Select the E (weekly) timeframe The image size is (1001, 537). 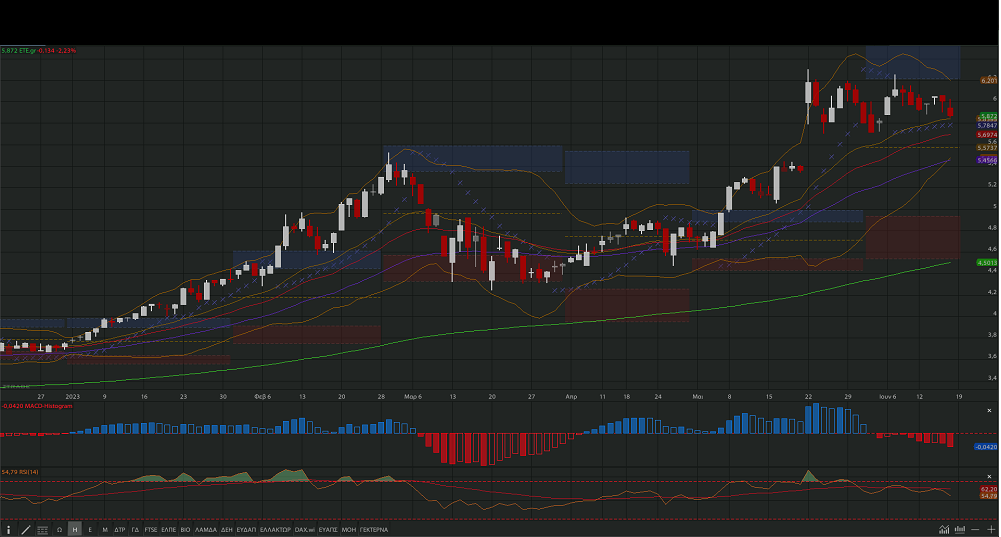[x=90, y=529]
